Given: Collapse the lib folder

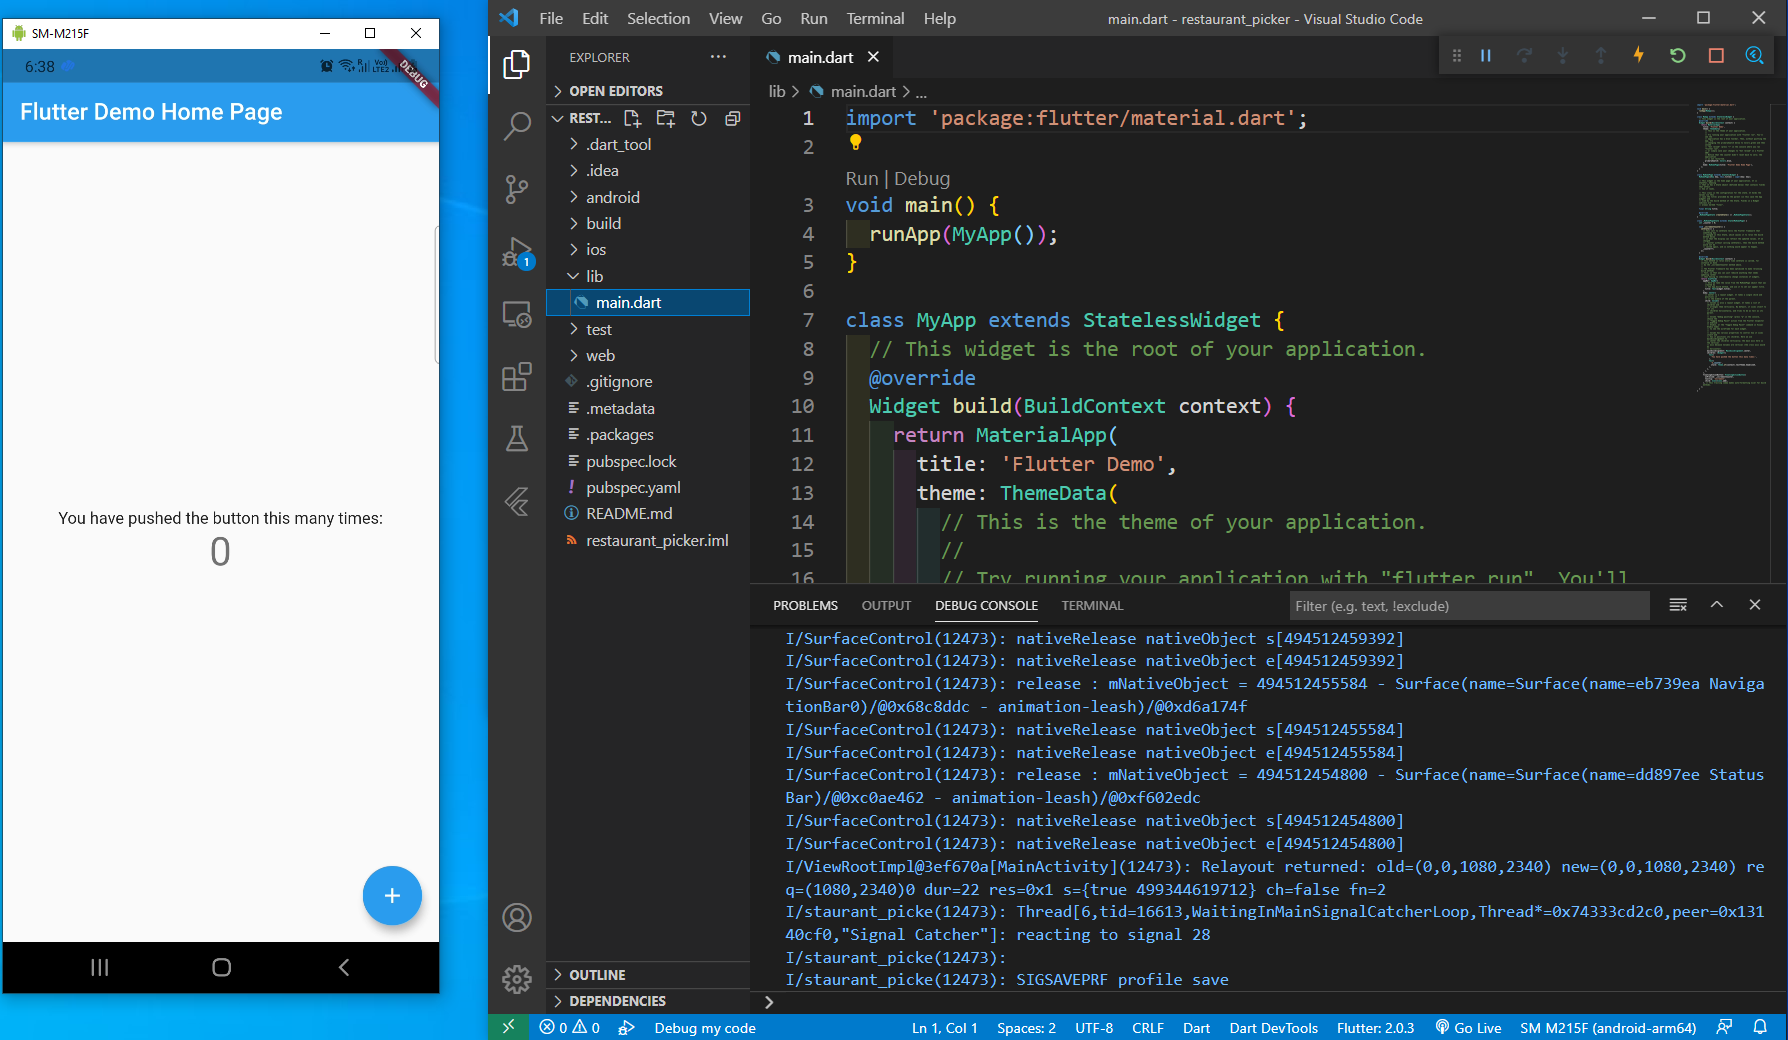Looking at the screenshot, I should click(648, 276).
